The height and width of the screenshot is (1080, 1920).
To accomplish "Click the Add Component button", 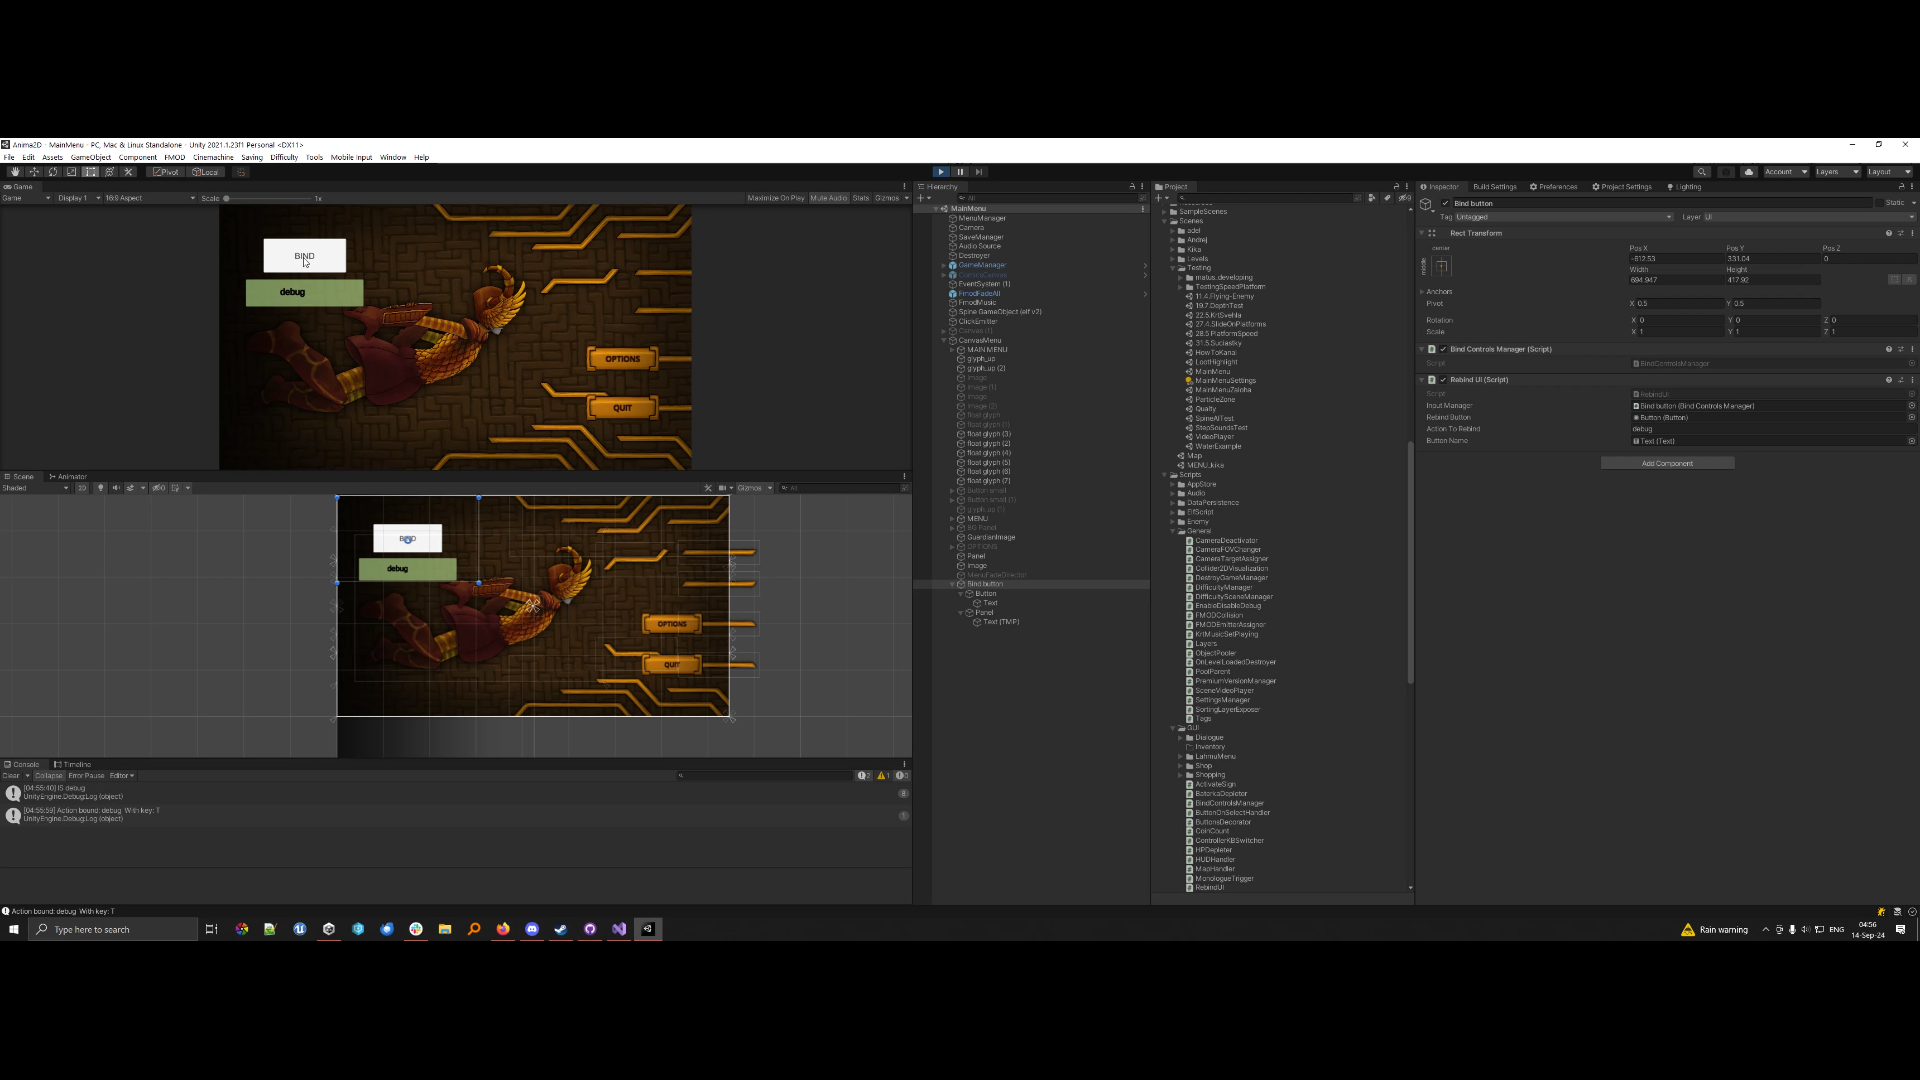I will tap(1667, 464).
